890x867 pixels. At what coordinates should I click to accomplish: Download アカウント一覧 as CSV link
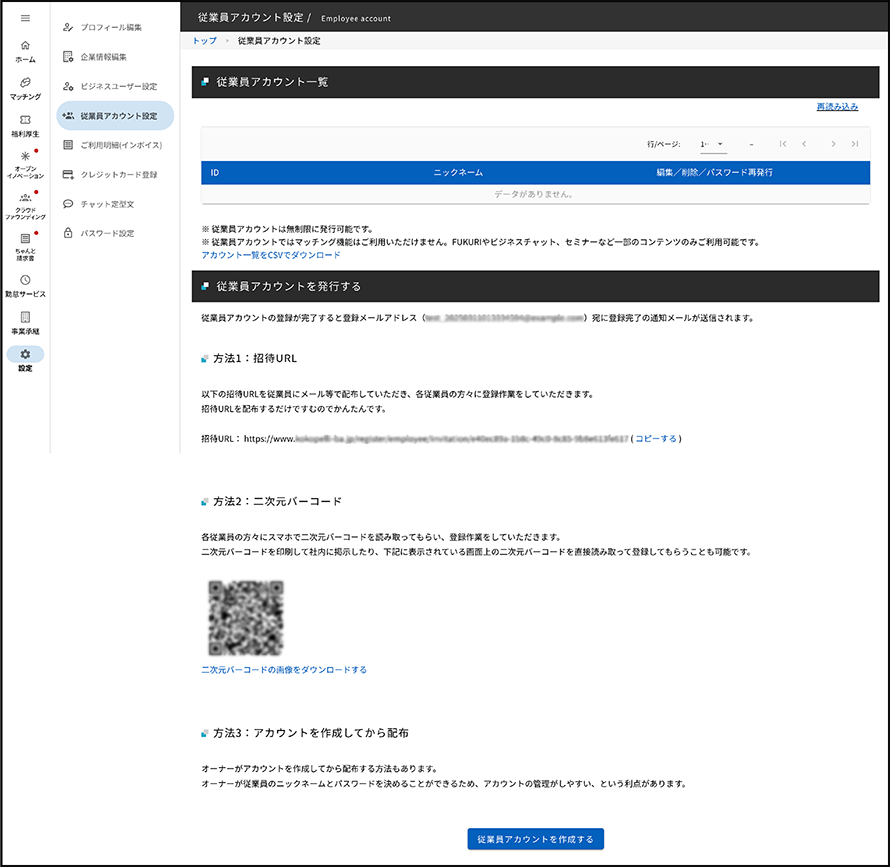259,255
